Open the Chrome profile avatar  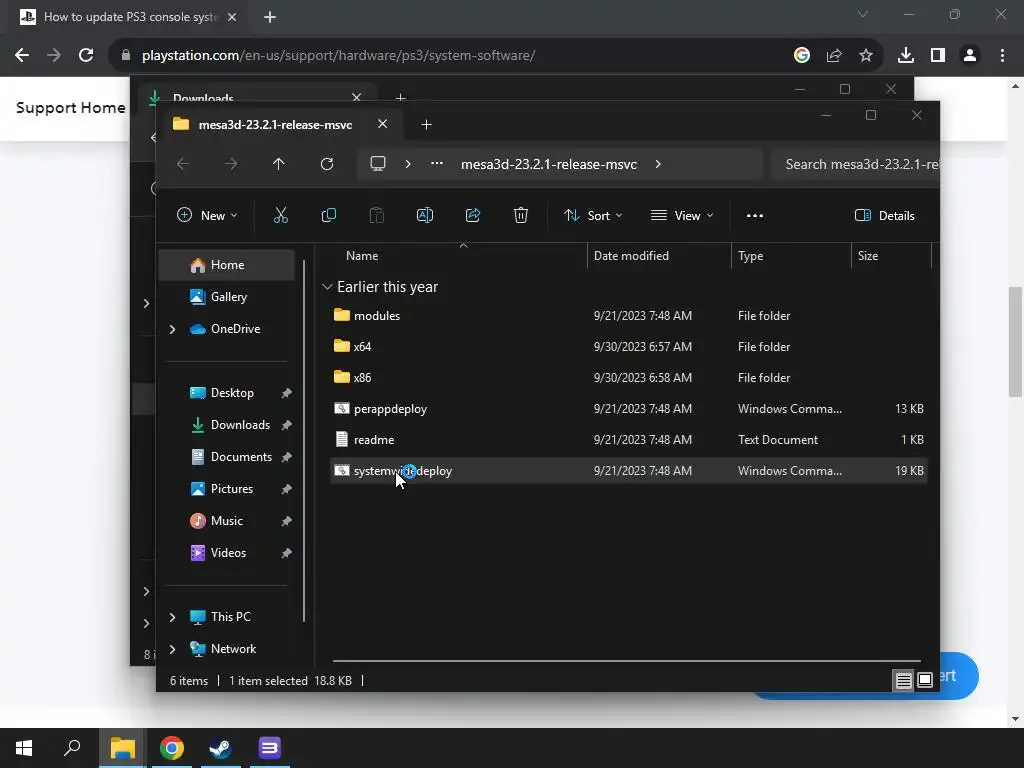tap(970, 56)
